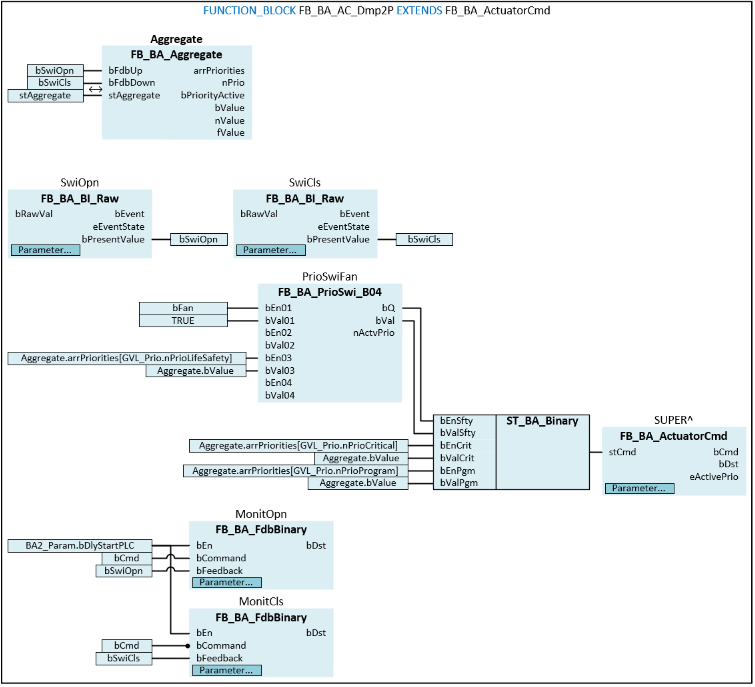755x687 pixels.
Task: Expand Parameter... in the MonitOpn block
Action: point(226,582)
